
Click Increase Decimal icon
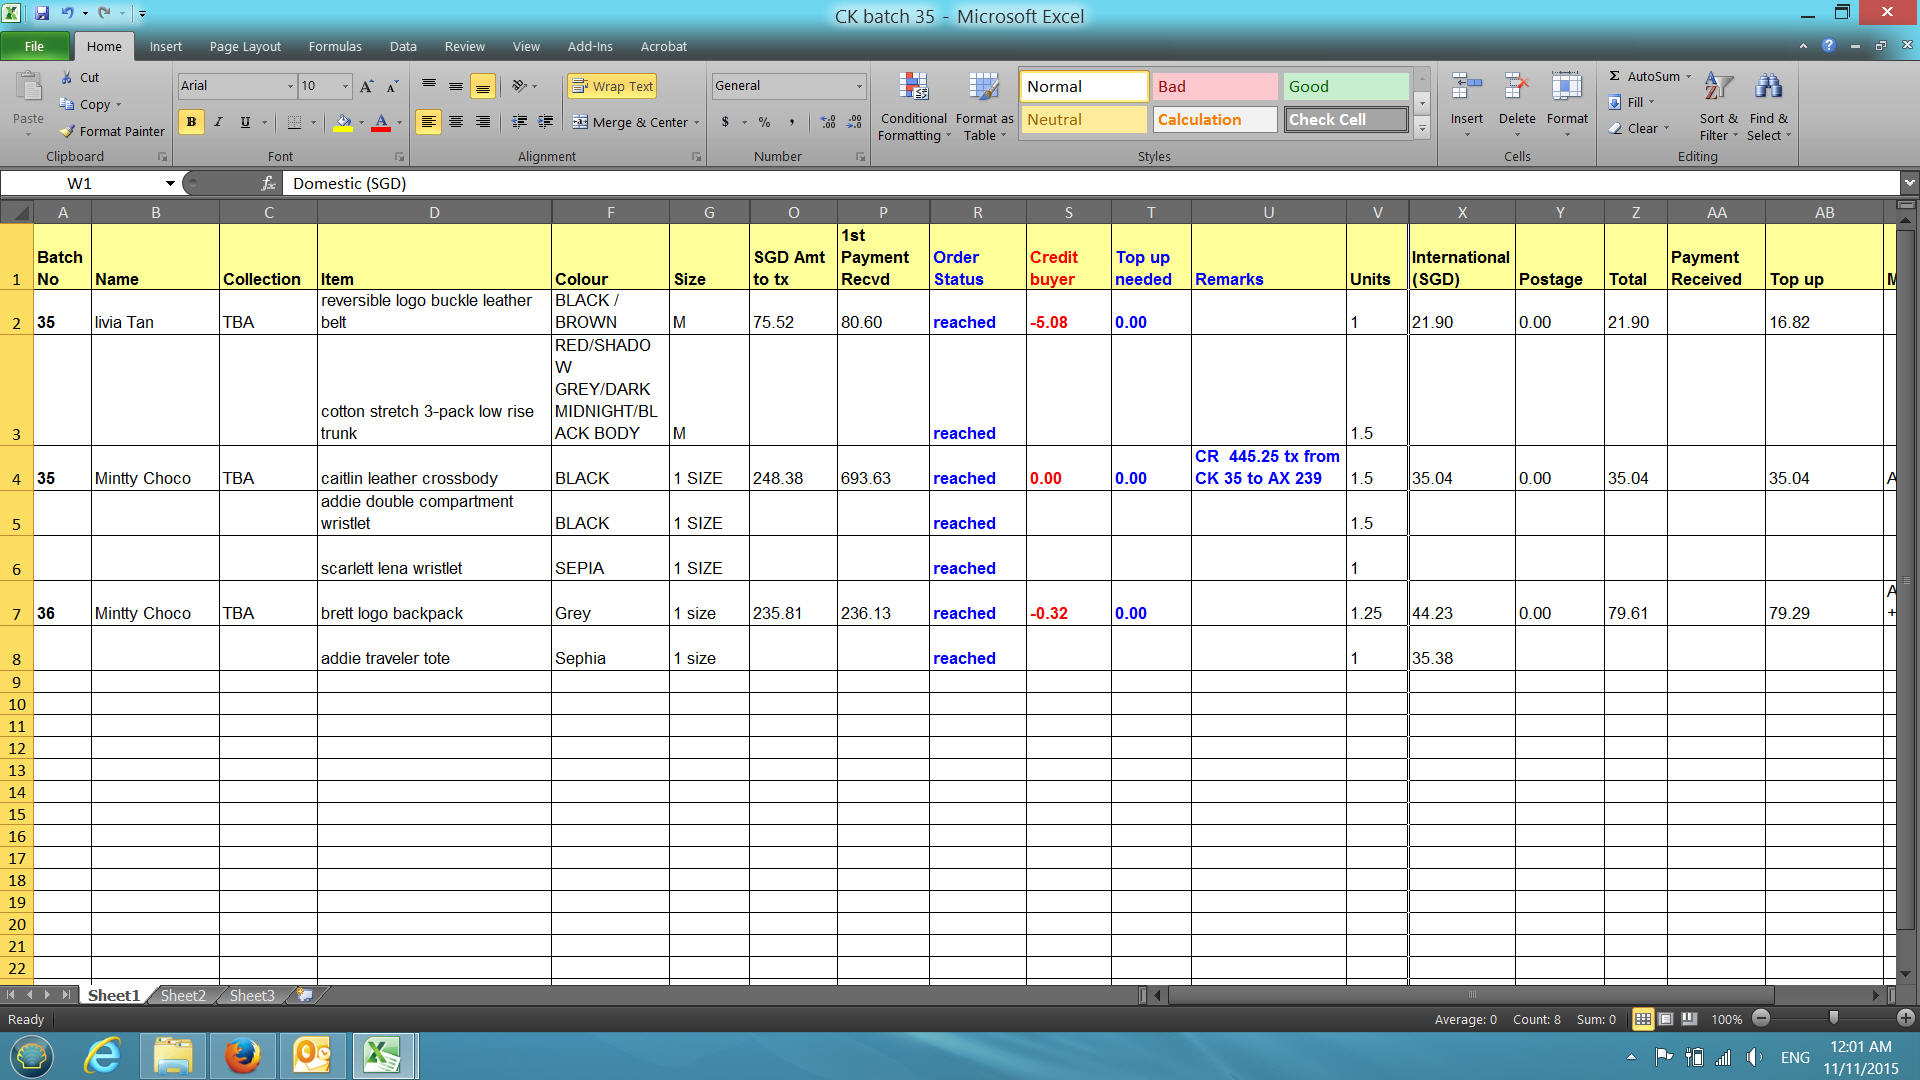[828, 122]
